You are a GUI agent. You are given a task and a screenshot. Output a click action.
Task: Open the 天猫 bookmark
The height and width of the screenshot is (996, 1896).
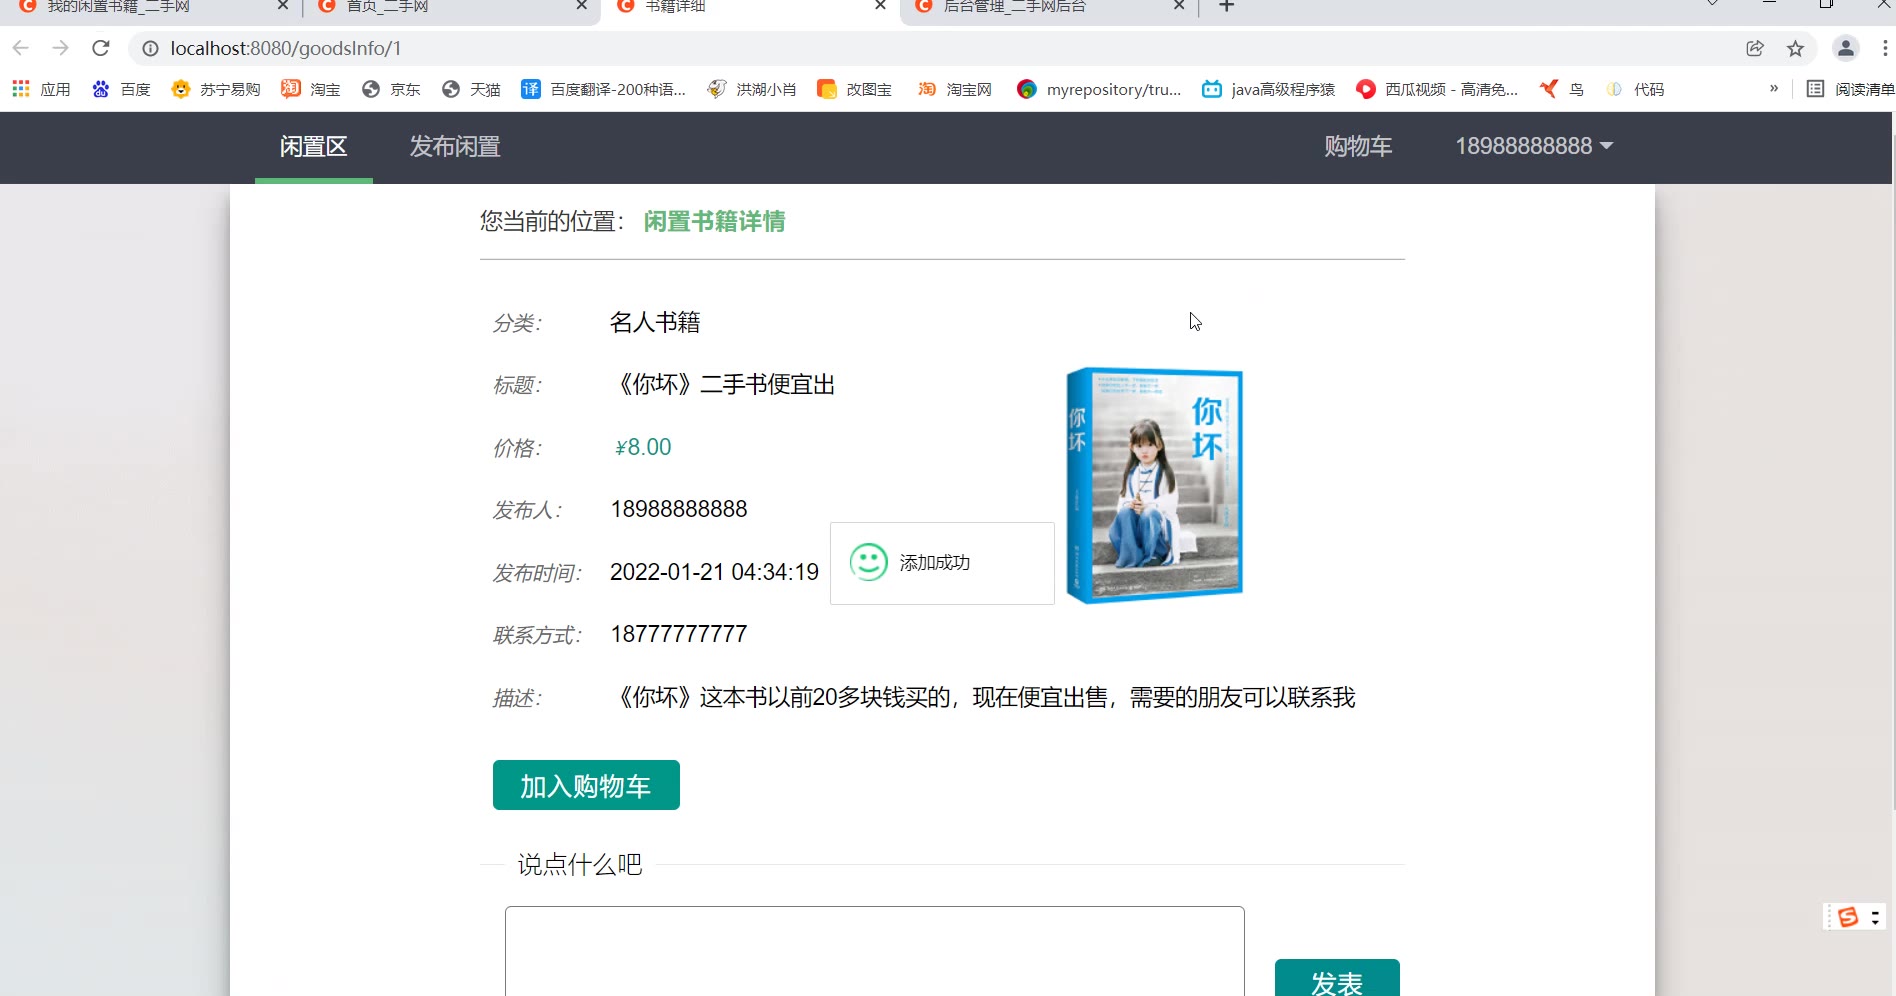pyautogui.click(x=471, y=89)
